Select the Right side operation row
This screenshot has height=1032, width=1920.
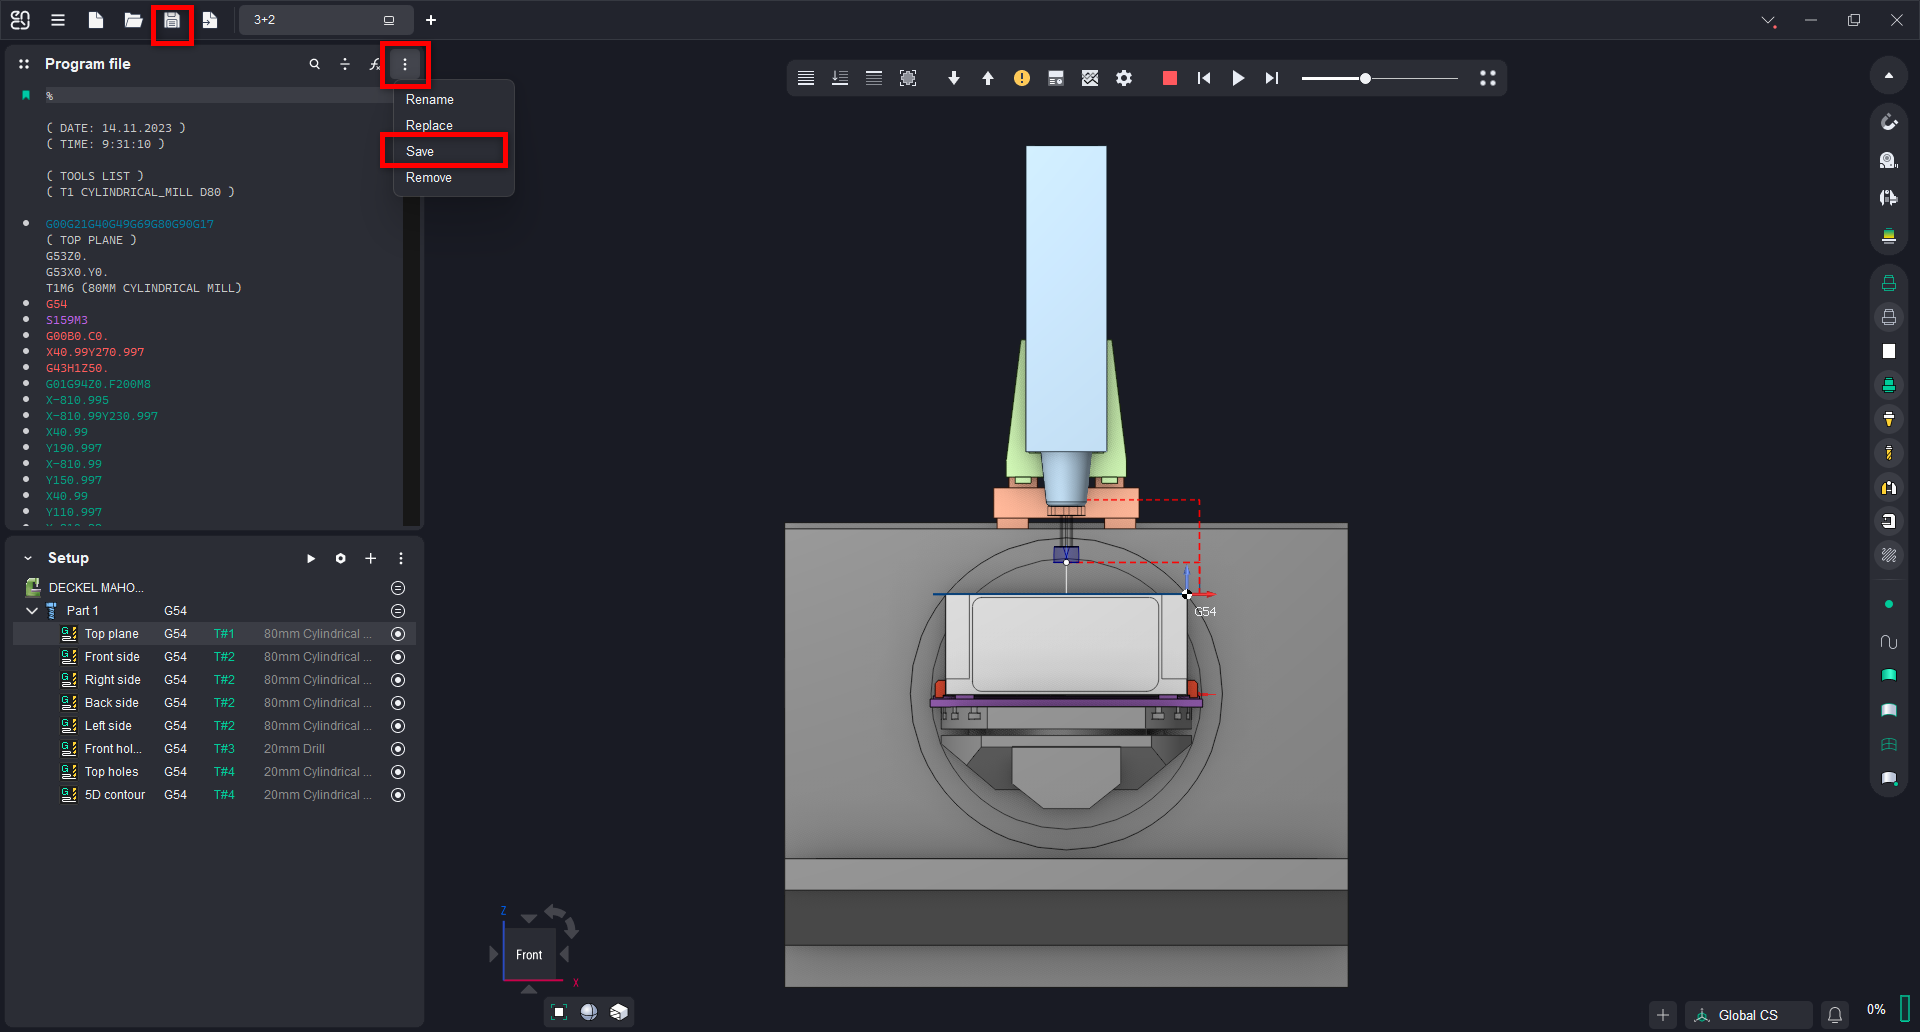pyautogui.click(x=113, y=680)
